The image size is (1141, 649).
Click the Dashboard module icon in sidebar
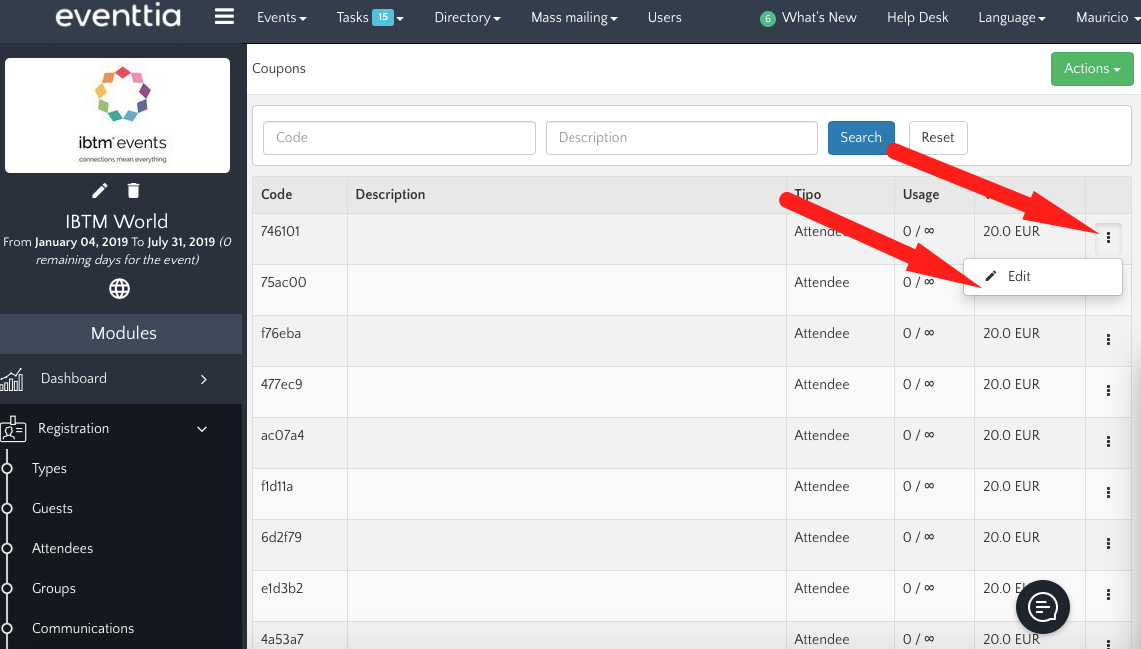[x=13, y=379]
